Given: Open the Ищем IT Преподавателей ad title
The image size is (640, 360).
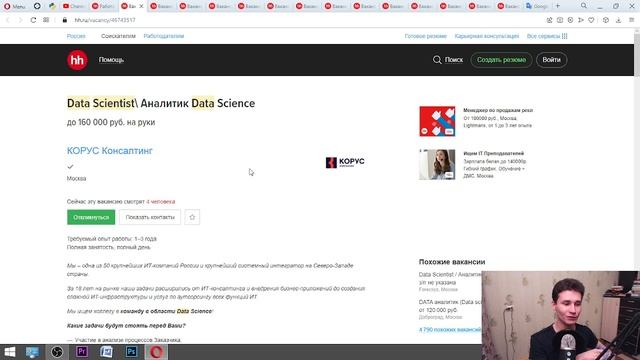Looking at the screenshot, I should click(493, 153).
